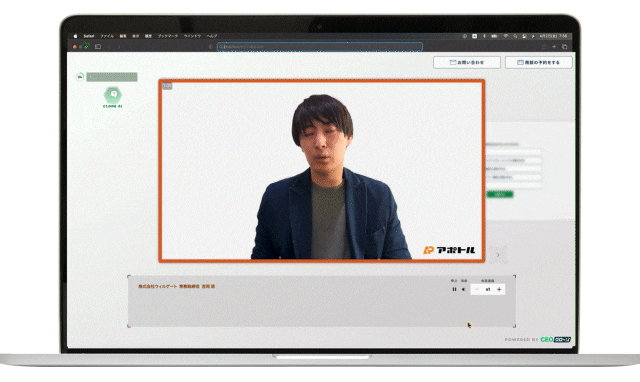The width and height of the screenshot is (640, 382).
Task: Pause the video with the pause button
Action: [x=454, y=289]
